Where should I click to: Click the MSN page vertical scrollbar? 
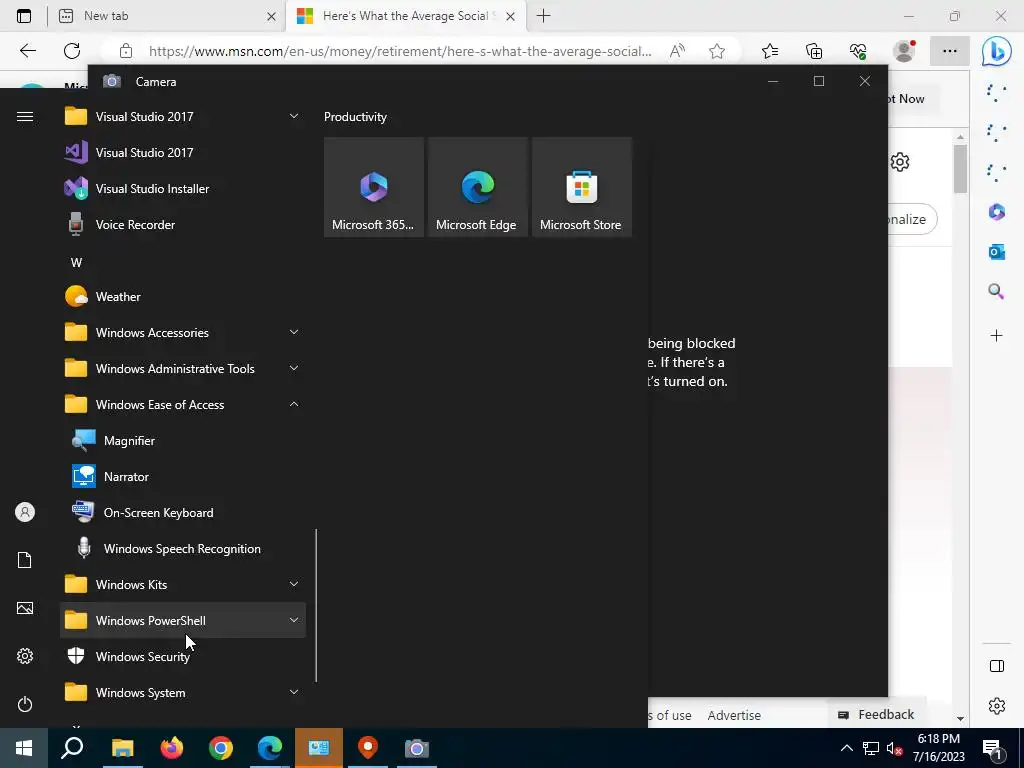(x=960, y=168)
